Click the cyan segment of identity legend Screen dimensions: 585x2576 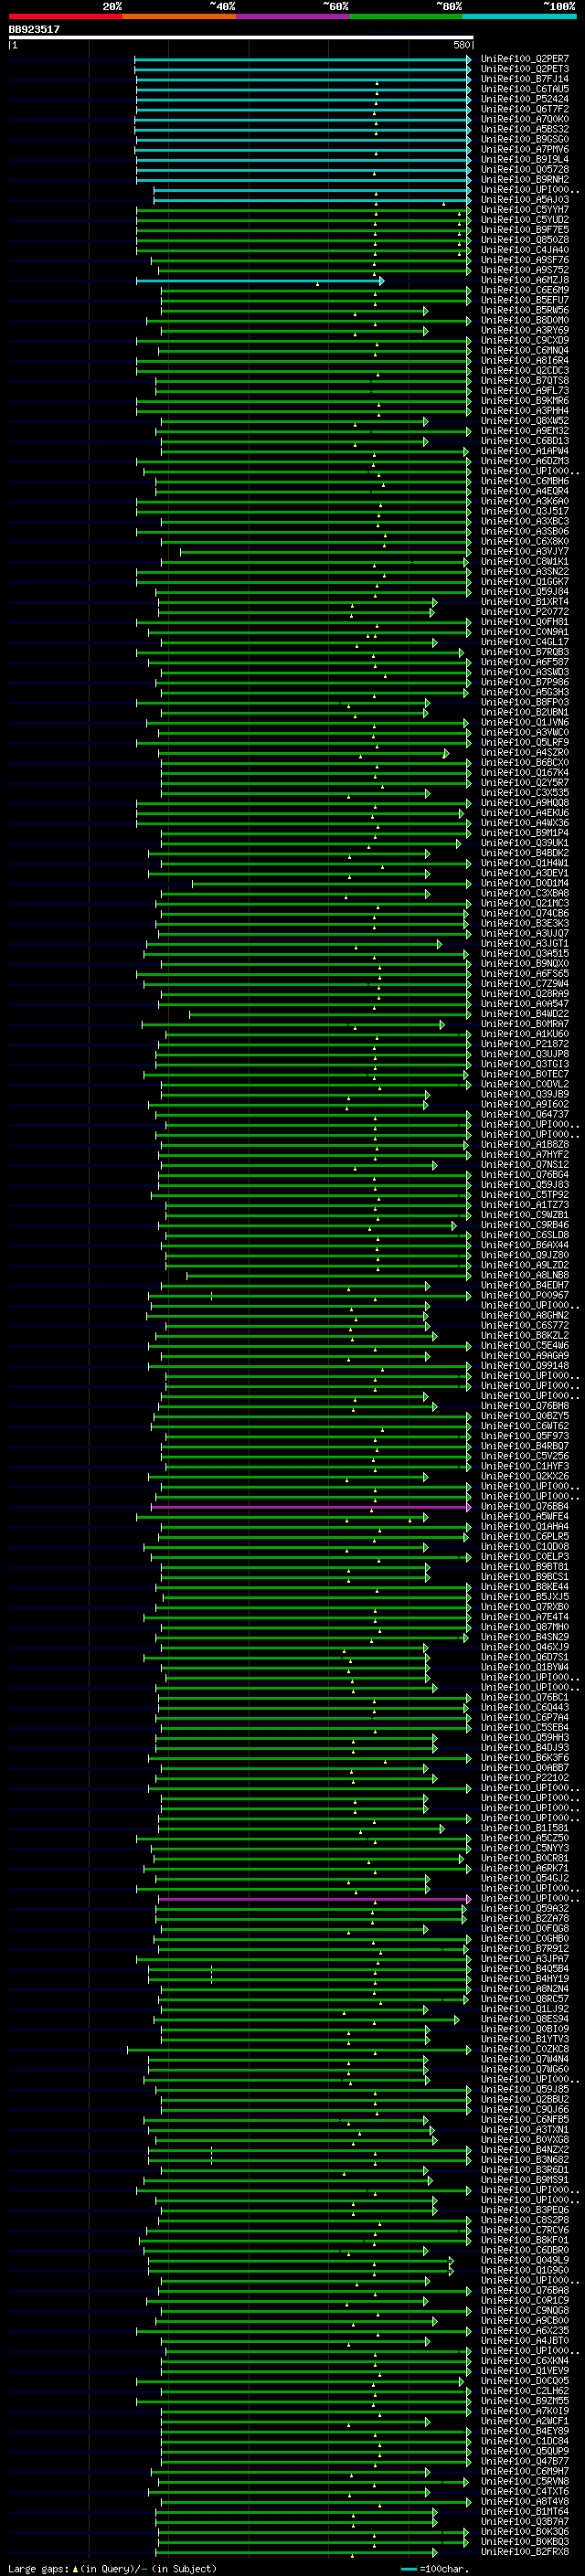(x=519, y=16)
